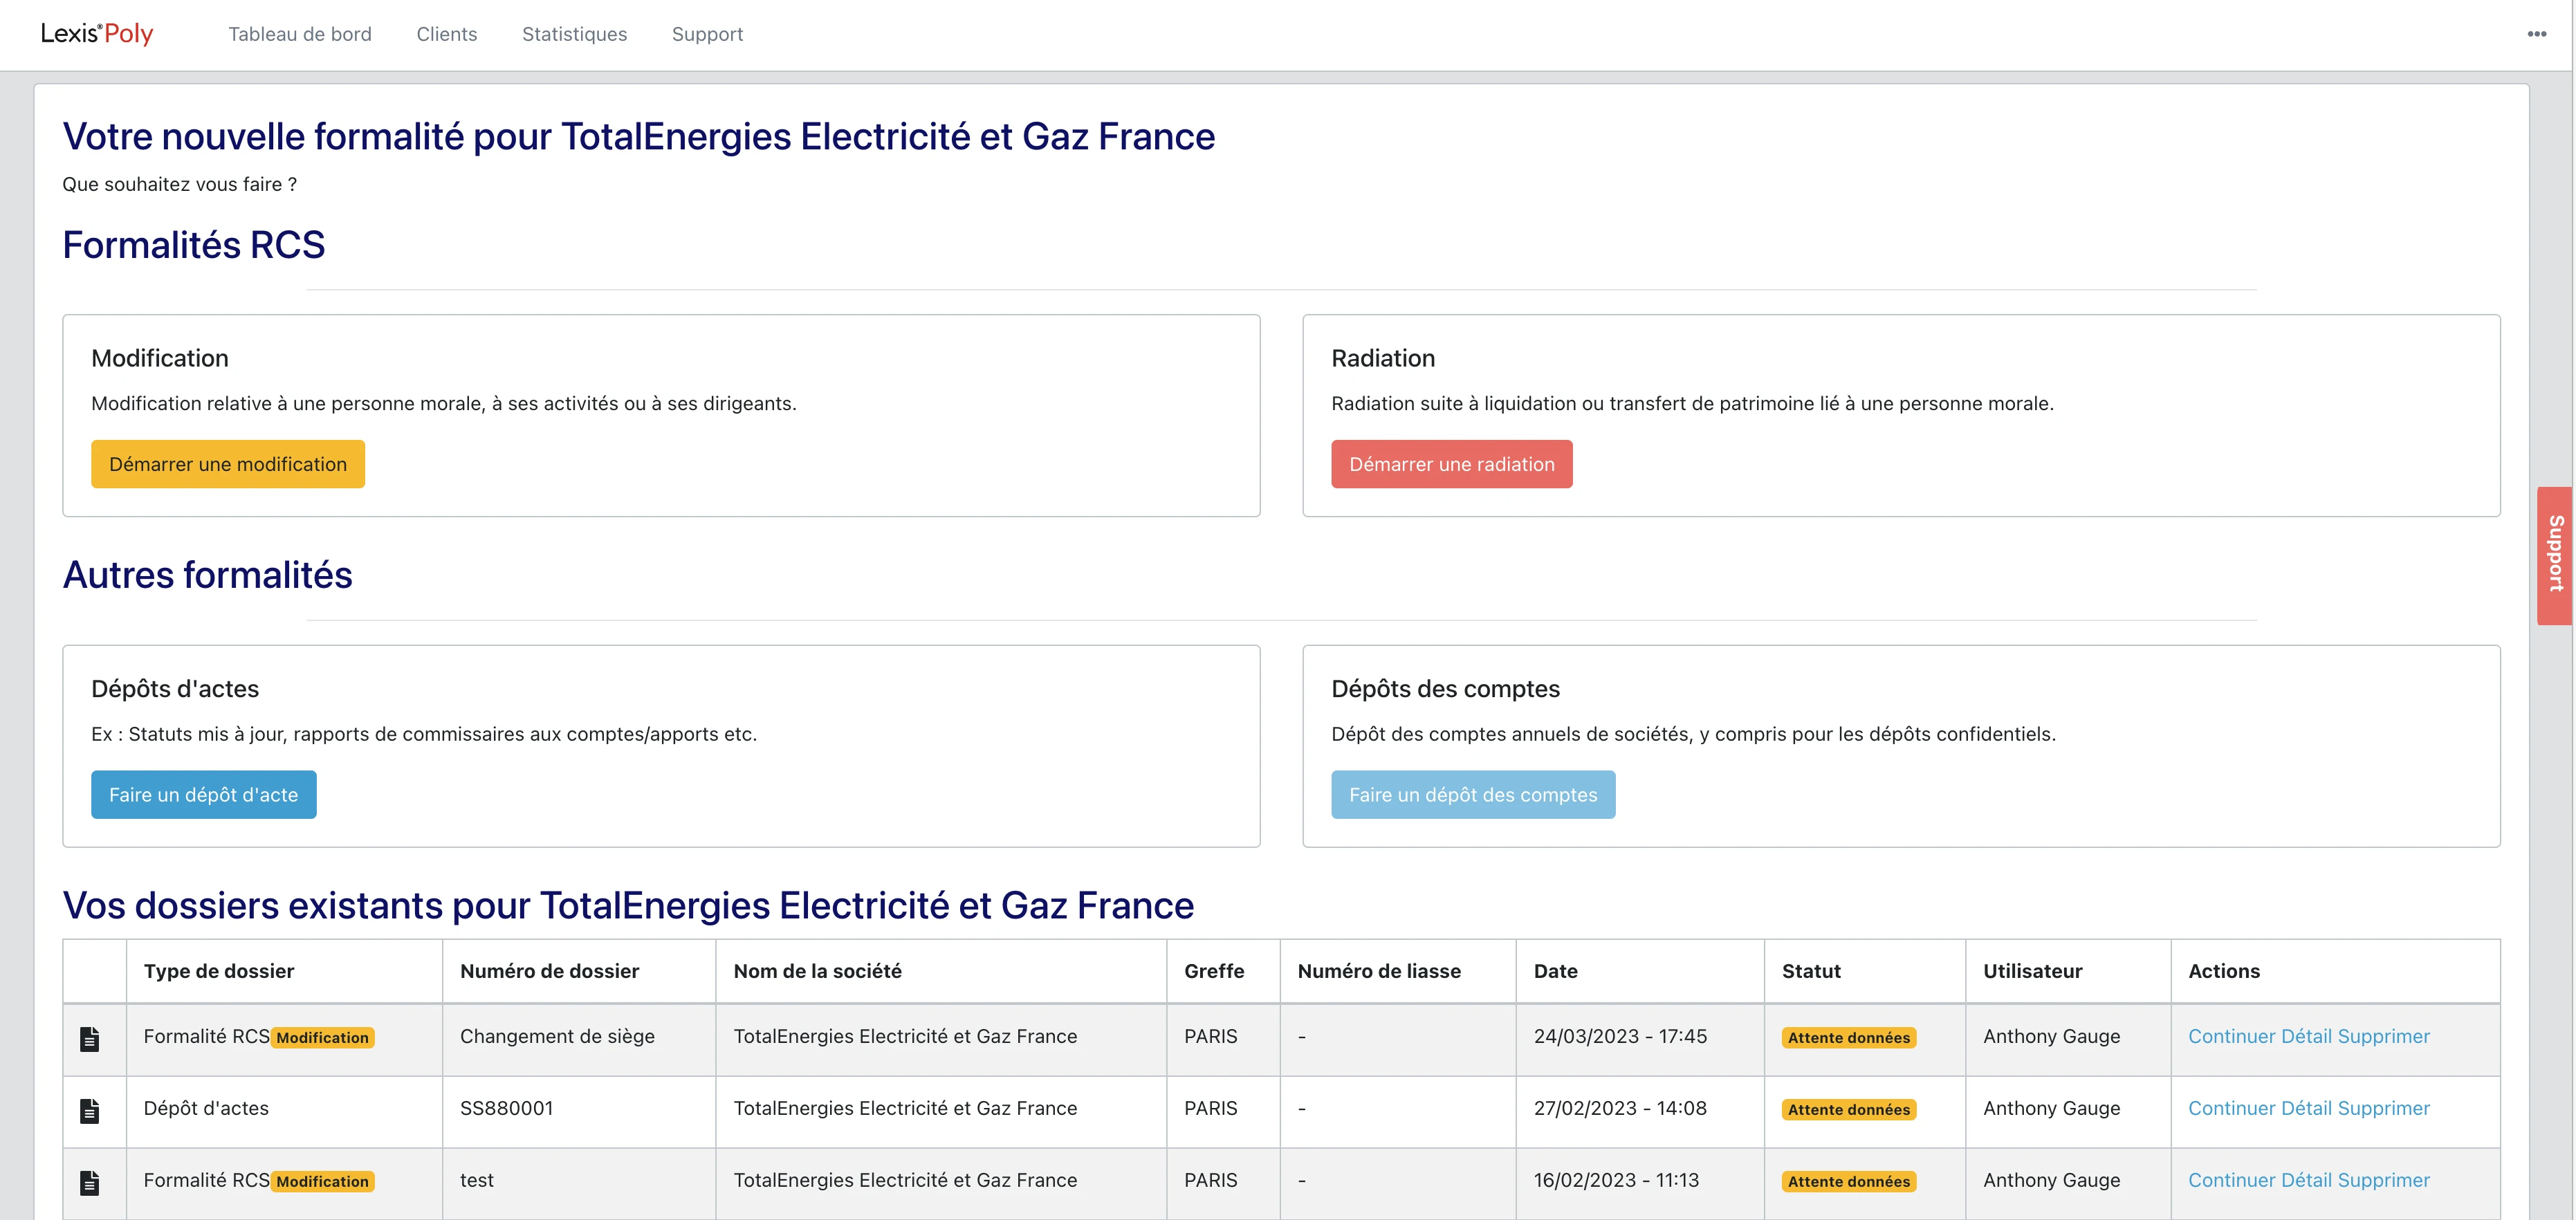2576x1220 pixels.
Task: Open Support in the top navigation
Action: point(707,34)
